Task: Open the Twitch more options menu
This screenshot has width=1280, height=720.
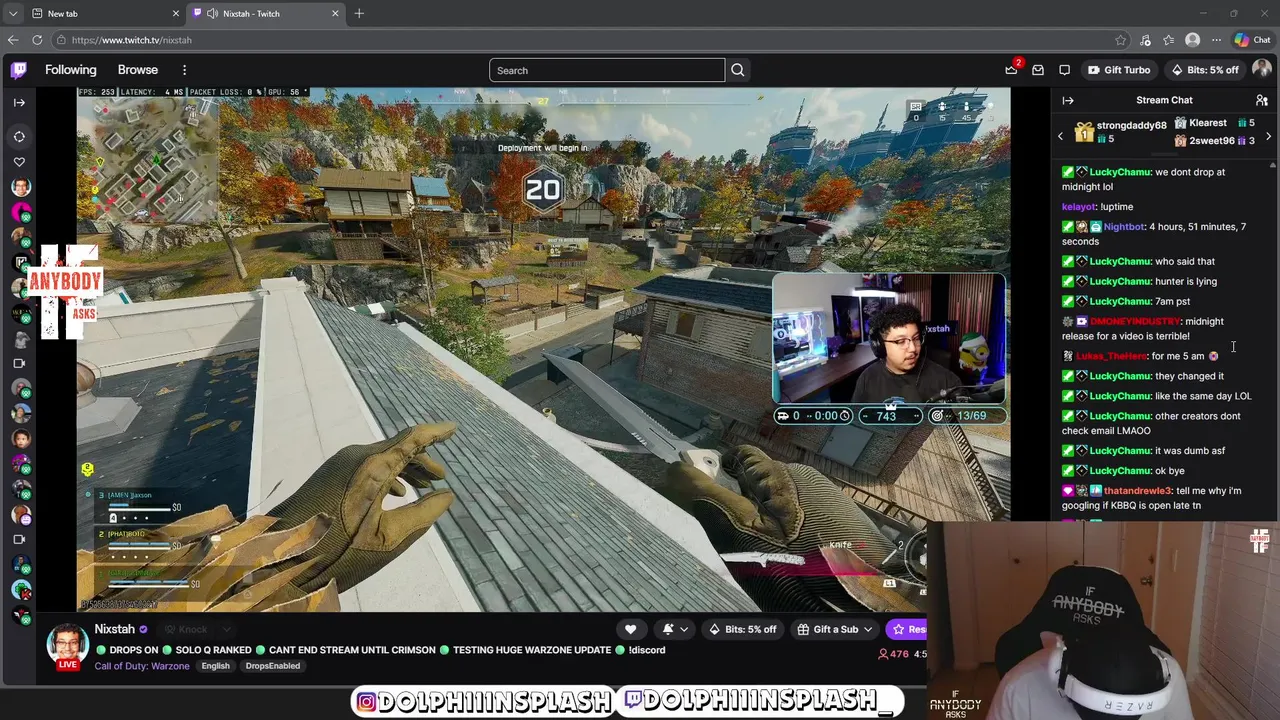Action: click(x=184, y=70)
